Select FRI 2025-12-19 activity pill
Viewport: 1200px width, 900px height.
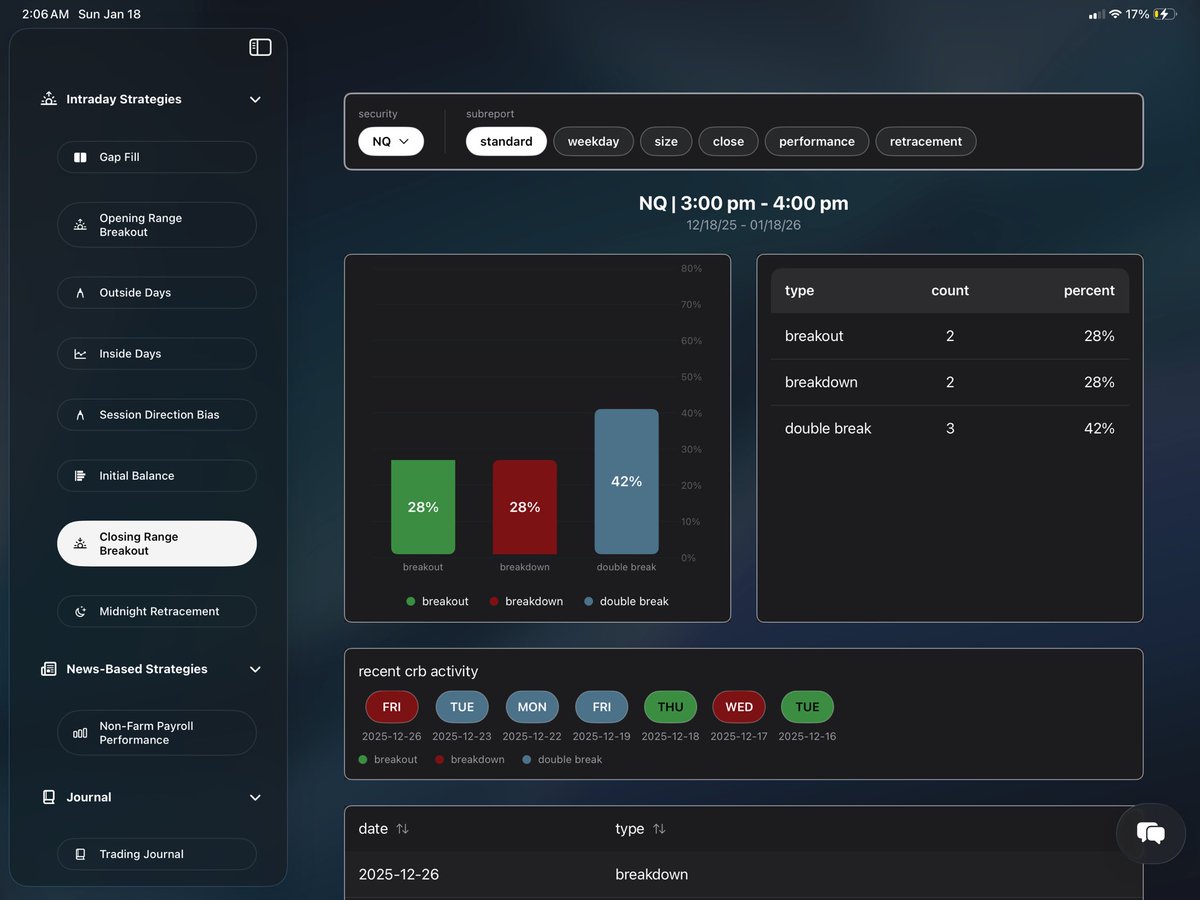pos(601,707)
